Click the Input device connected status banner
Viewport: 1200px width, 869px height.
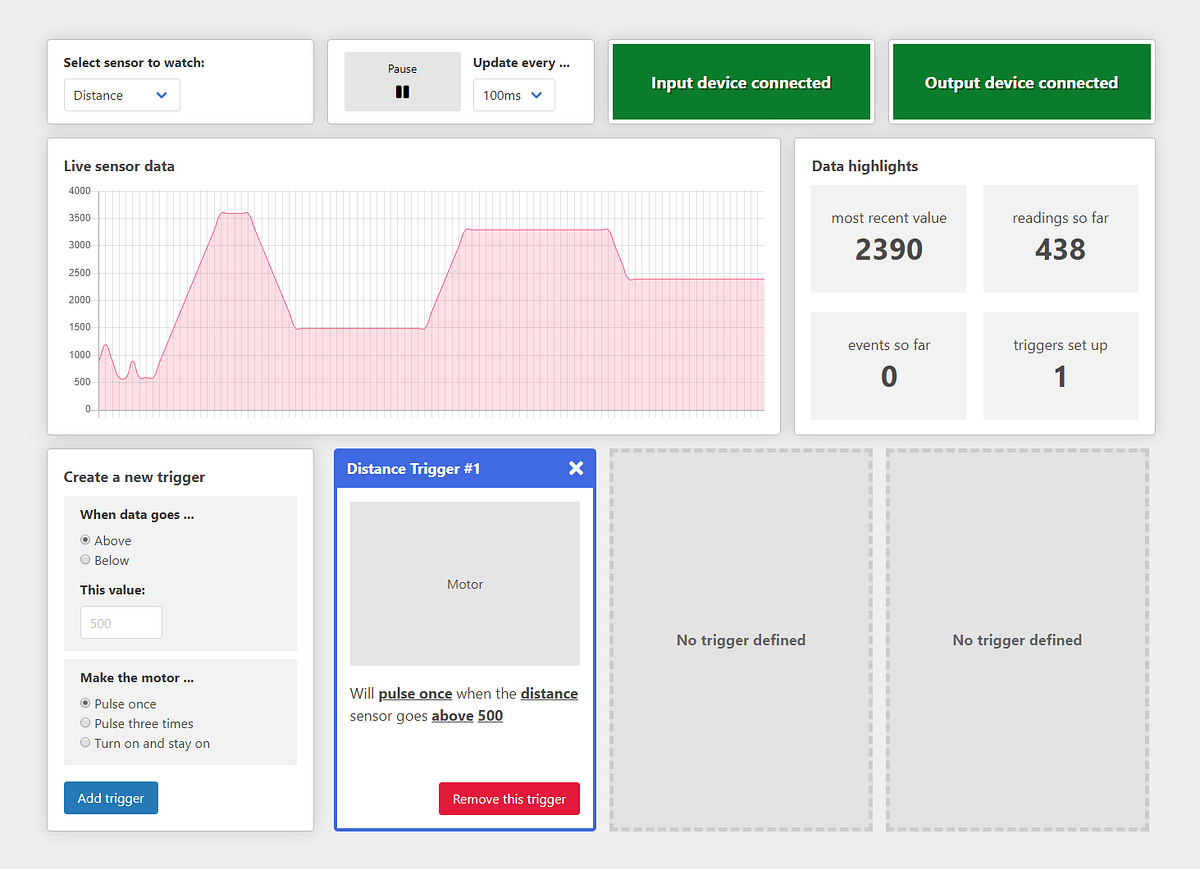[740, 81]
